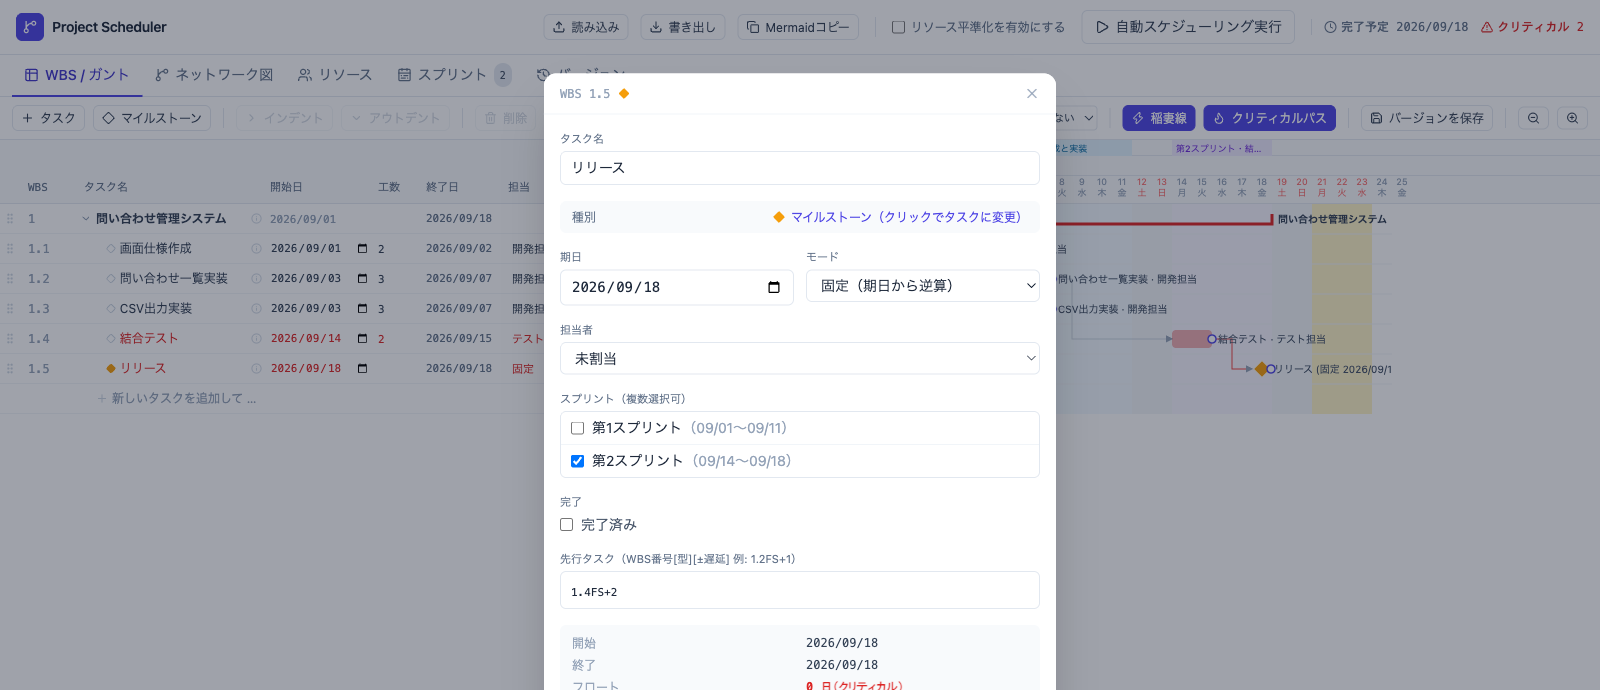Open the ネットワーク図 tab

pos(214,75)
